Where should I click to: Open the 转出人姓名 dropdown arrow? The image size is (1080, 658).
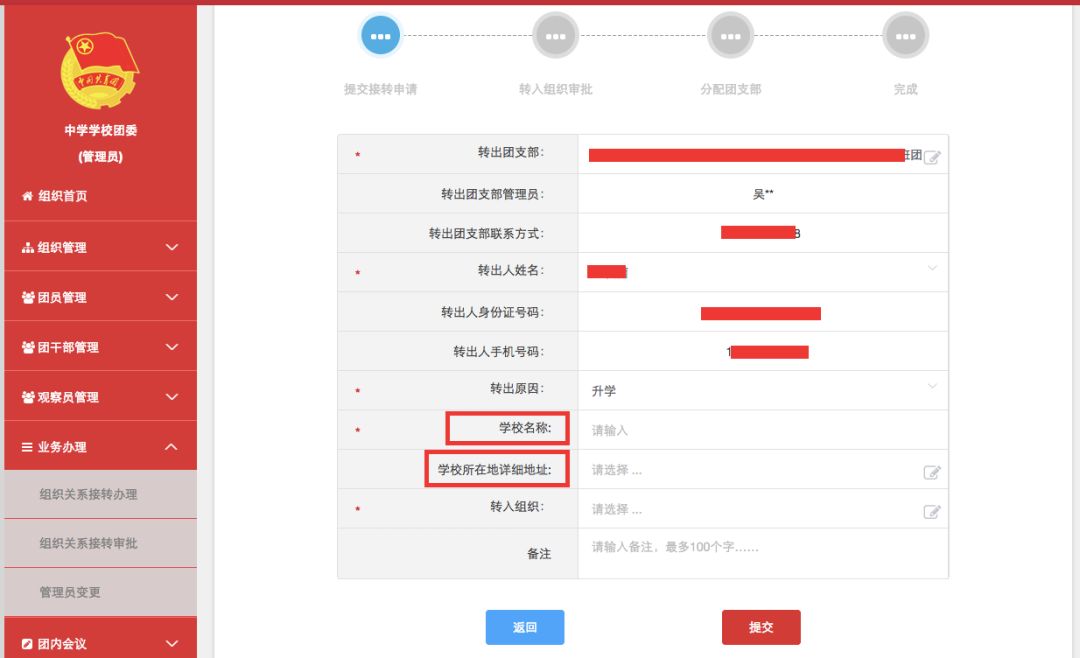pos(931,270)
